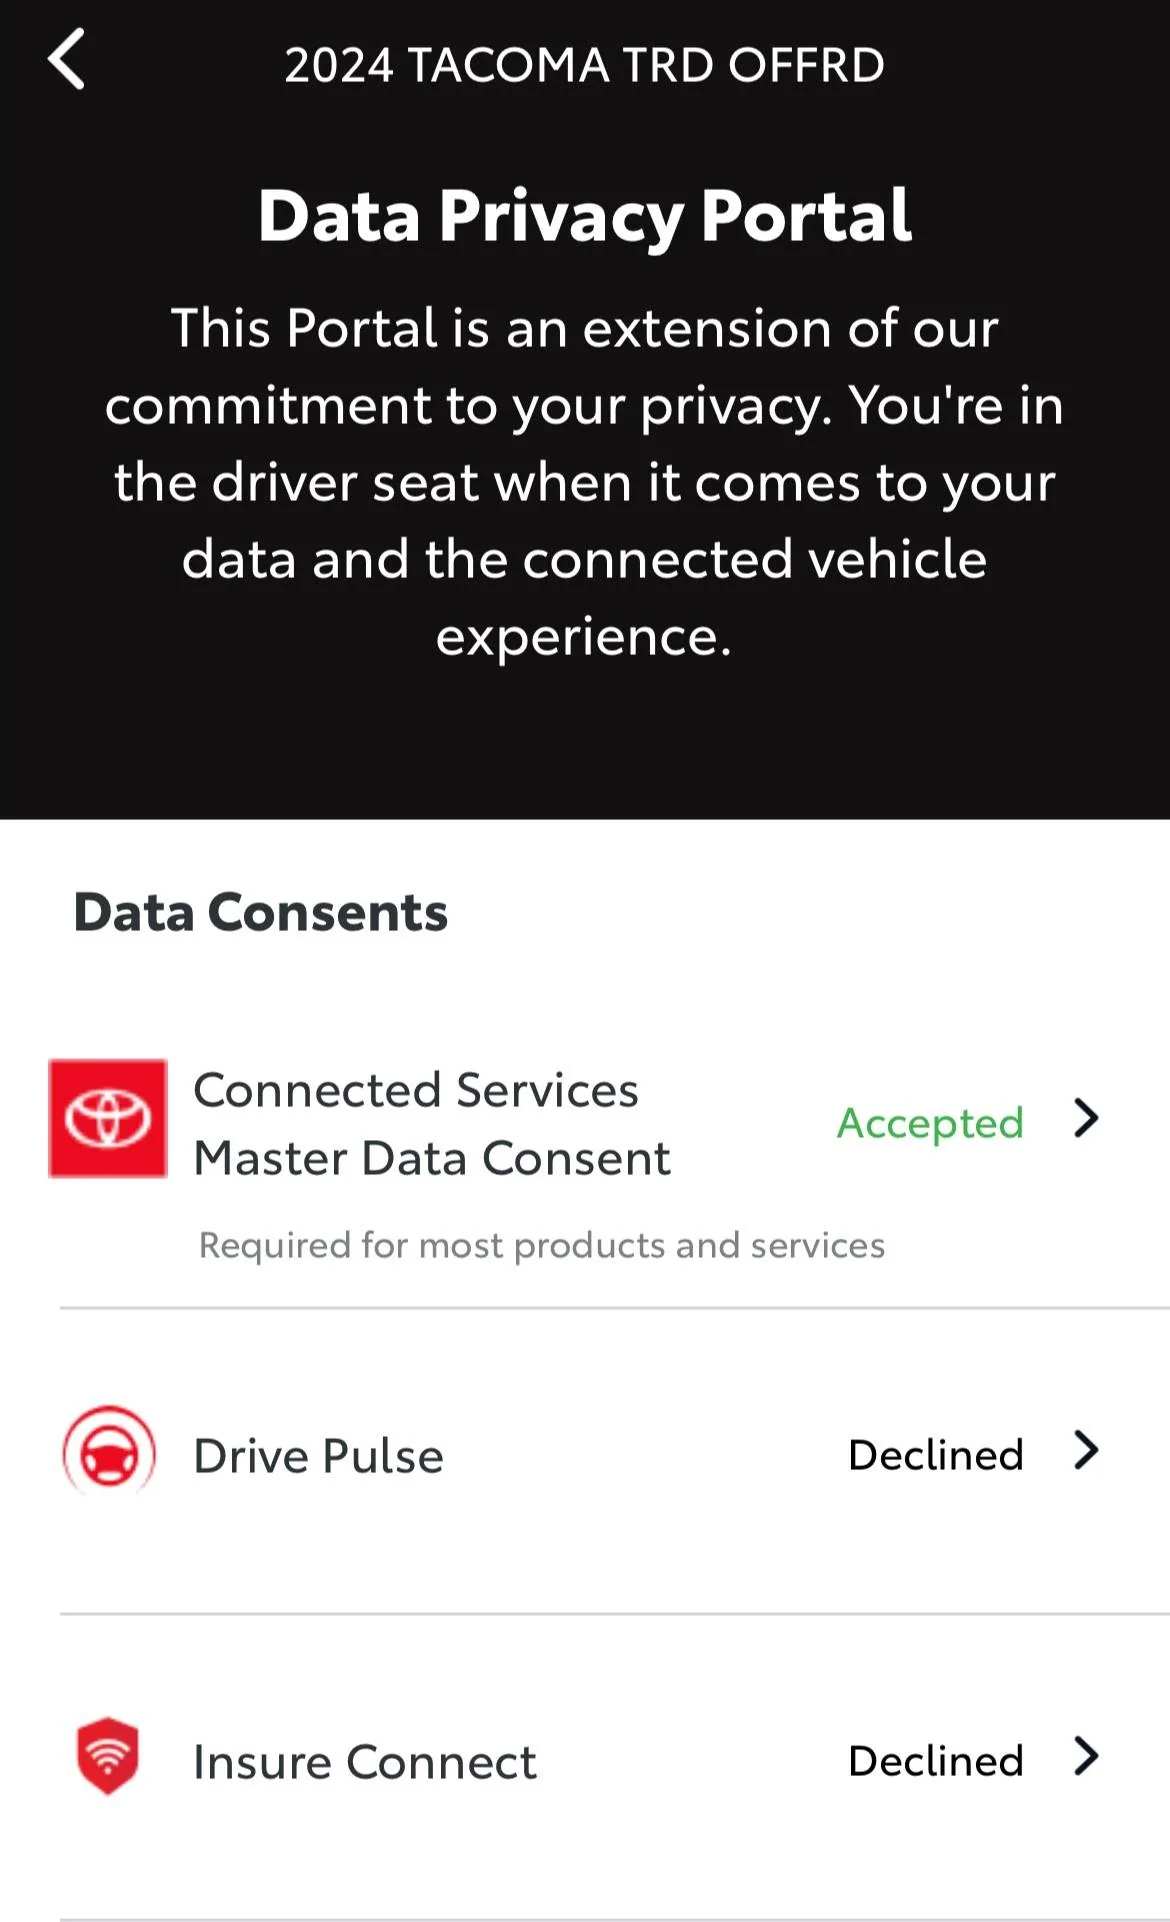Tap Declined status next to Drive Pulse
1170x1922 pixels.
[935, 1455]
